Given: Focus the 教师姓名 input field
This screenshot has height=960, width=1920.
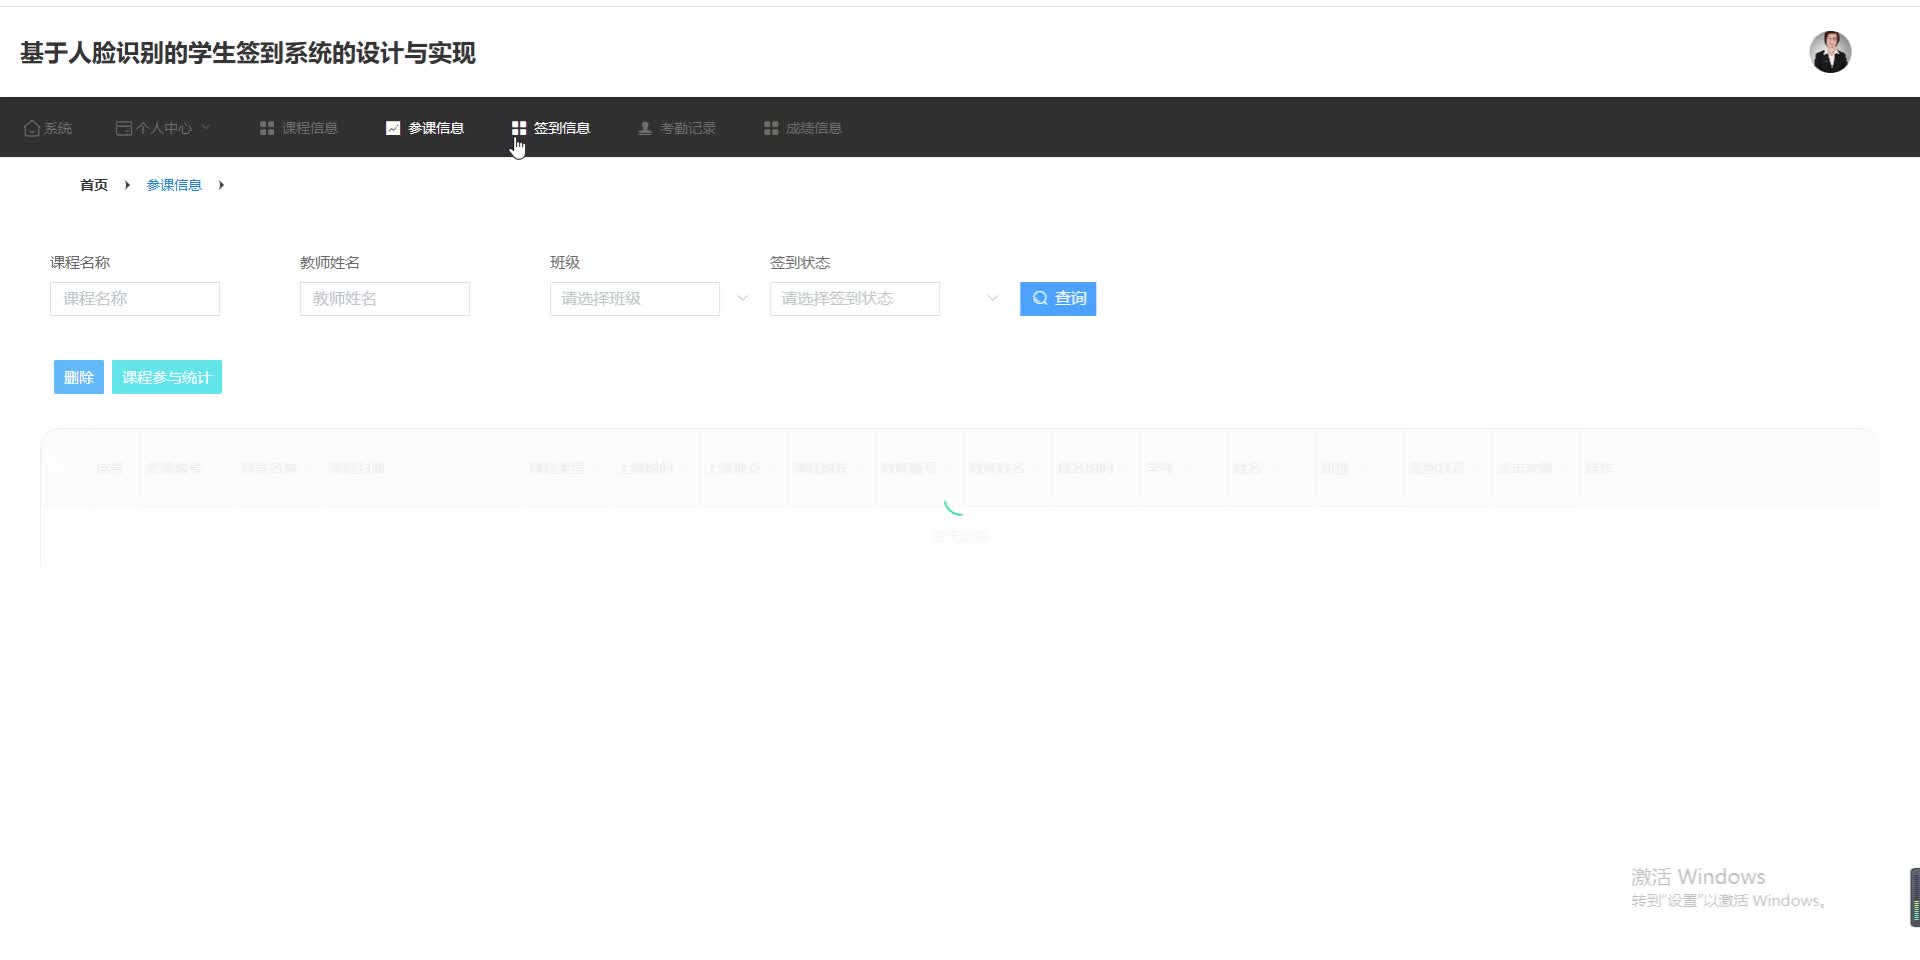Looking at the screenshot, I should tap(385, 299).
